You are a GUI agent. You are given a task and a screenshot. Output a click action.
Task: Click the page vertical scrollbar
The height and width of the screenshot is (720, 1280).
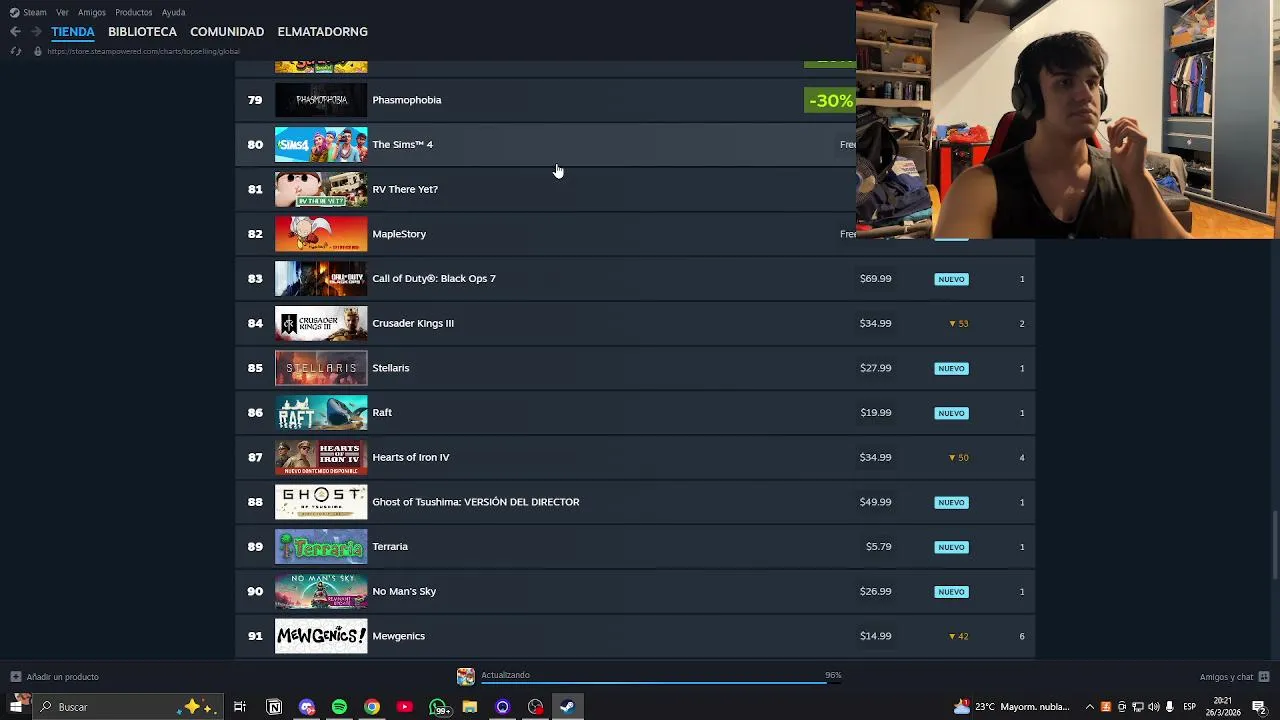coord(1275,545)
